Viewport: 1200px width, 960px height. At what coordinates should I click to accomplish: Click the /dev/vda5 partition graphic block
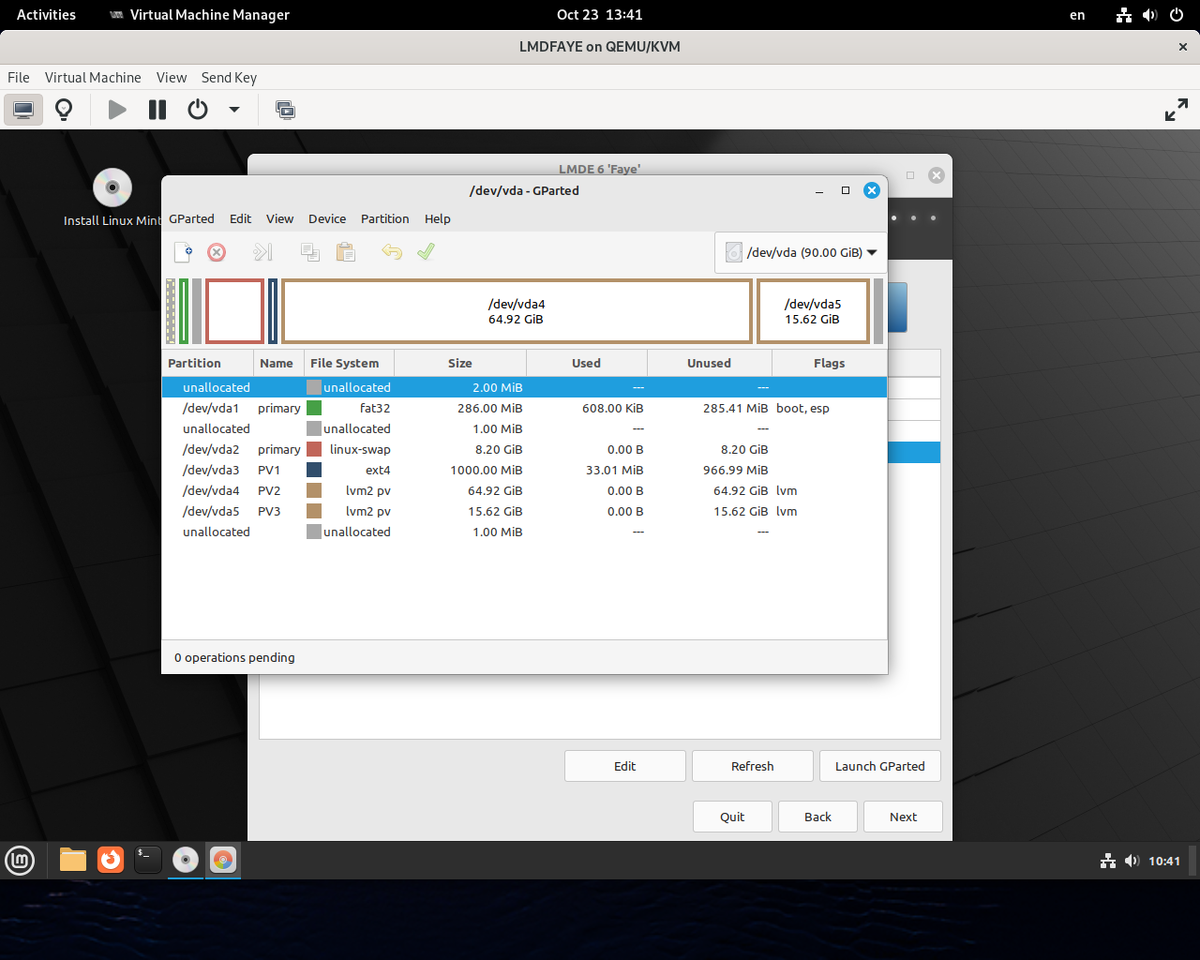pyautogui.click(x=812, y=310)
